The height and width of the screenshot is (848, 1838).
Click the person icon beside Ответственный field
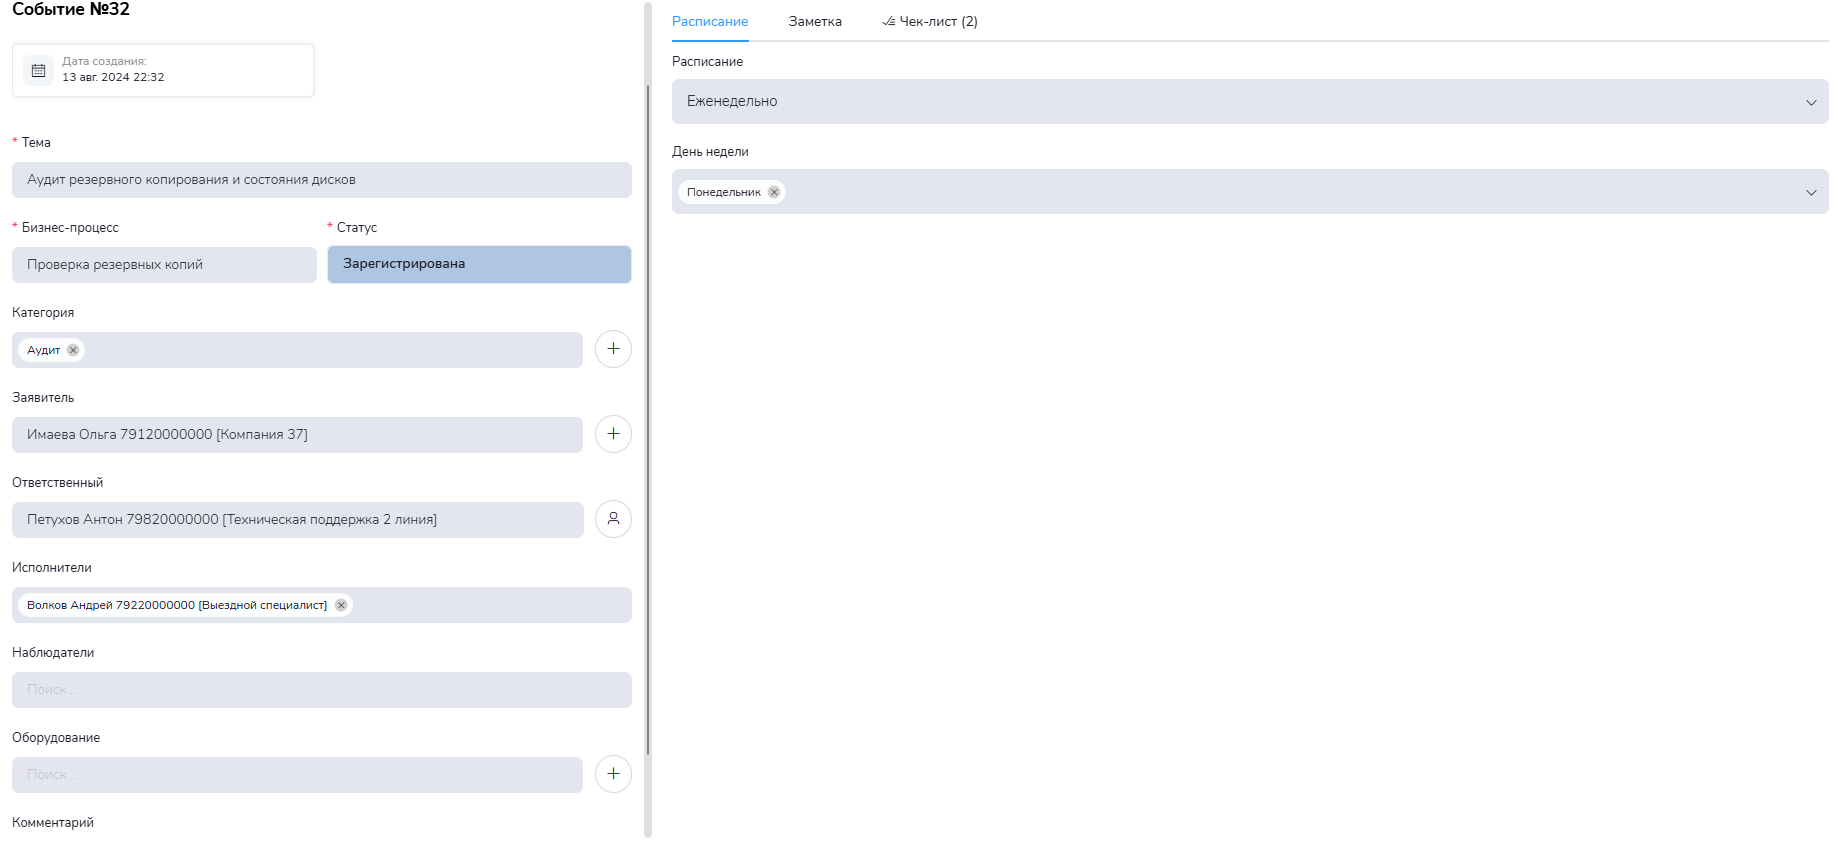tap(613, 519)
